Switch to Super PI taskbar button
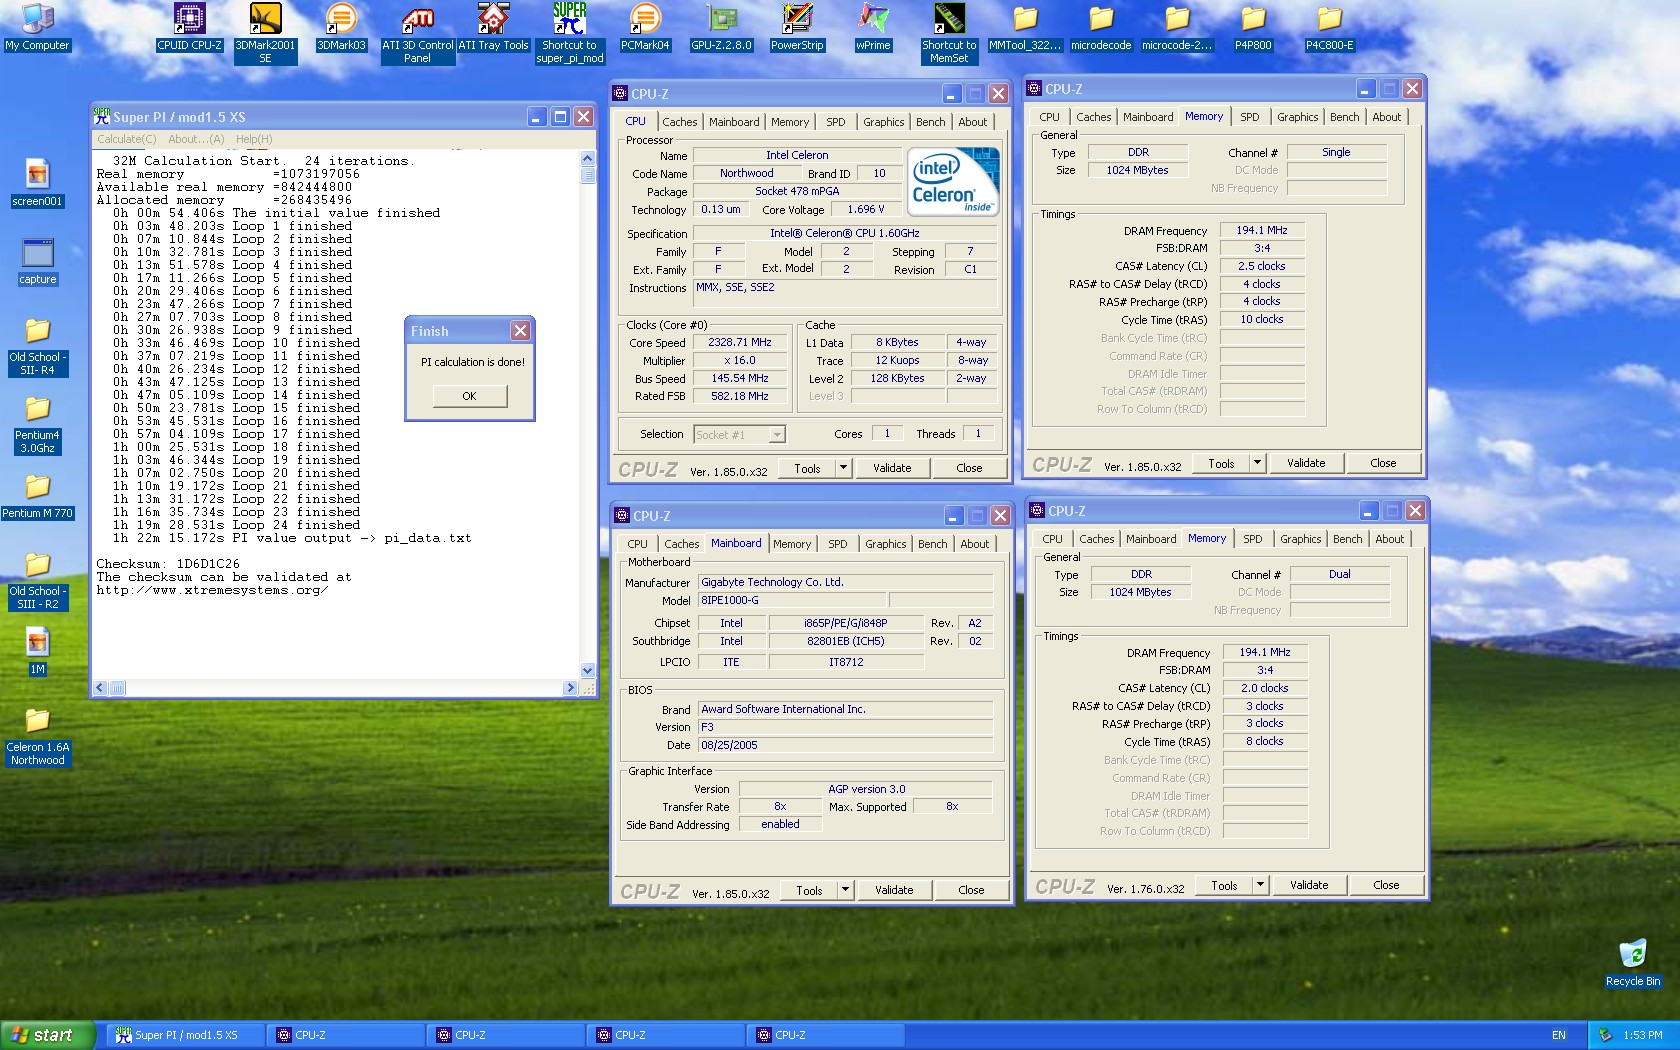The height and width of the screenshot is (1050, 1680). [x=186, y=1035]
